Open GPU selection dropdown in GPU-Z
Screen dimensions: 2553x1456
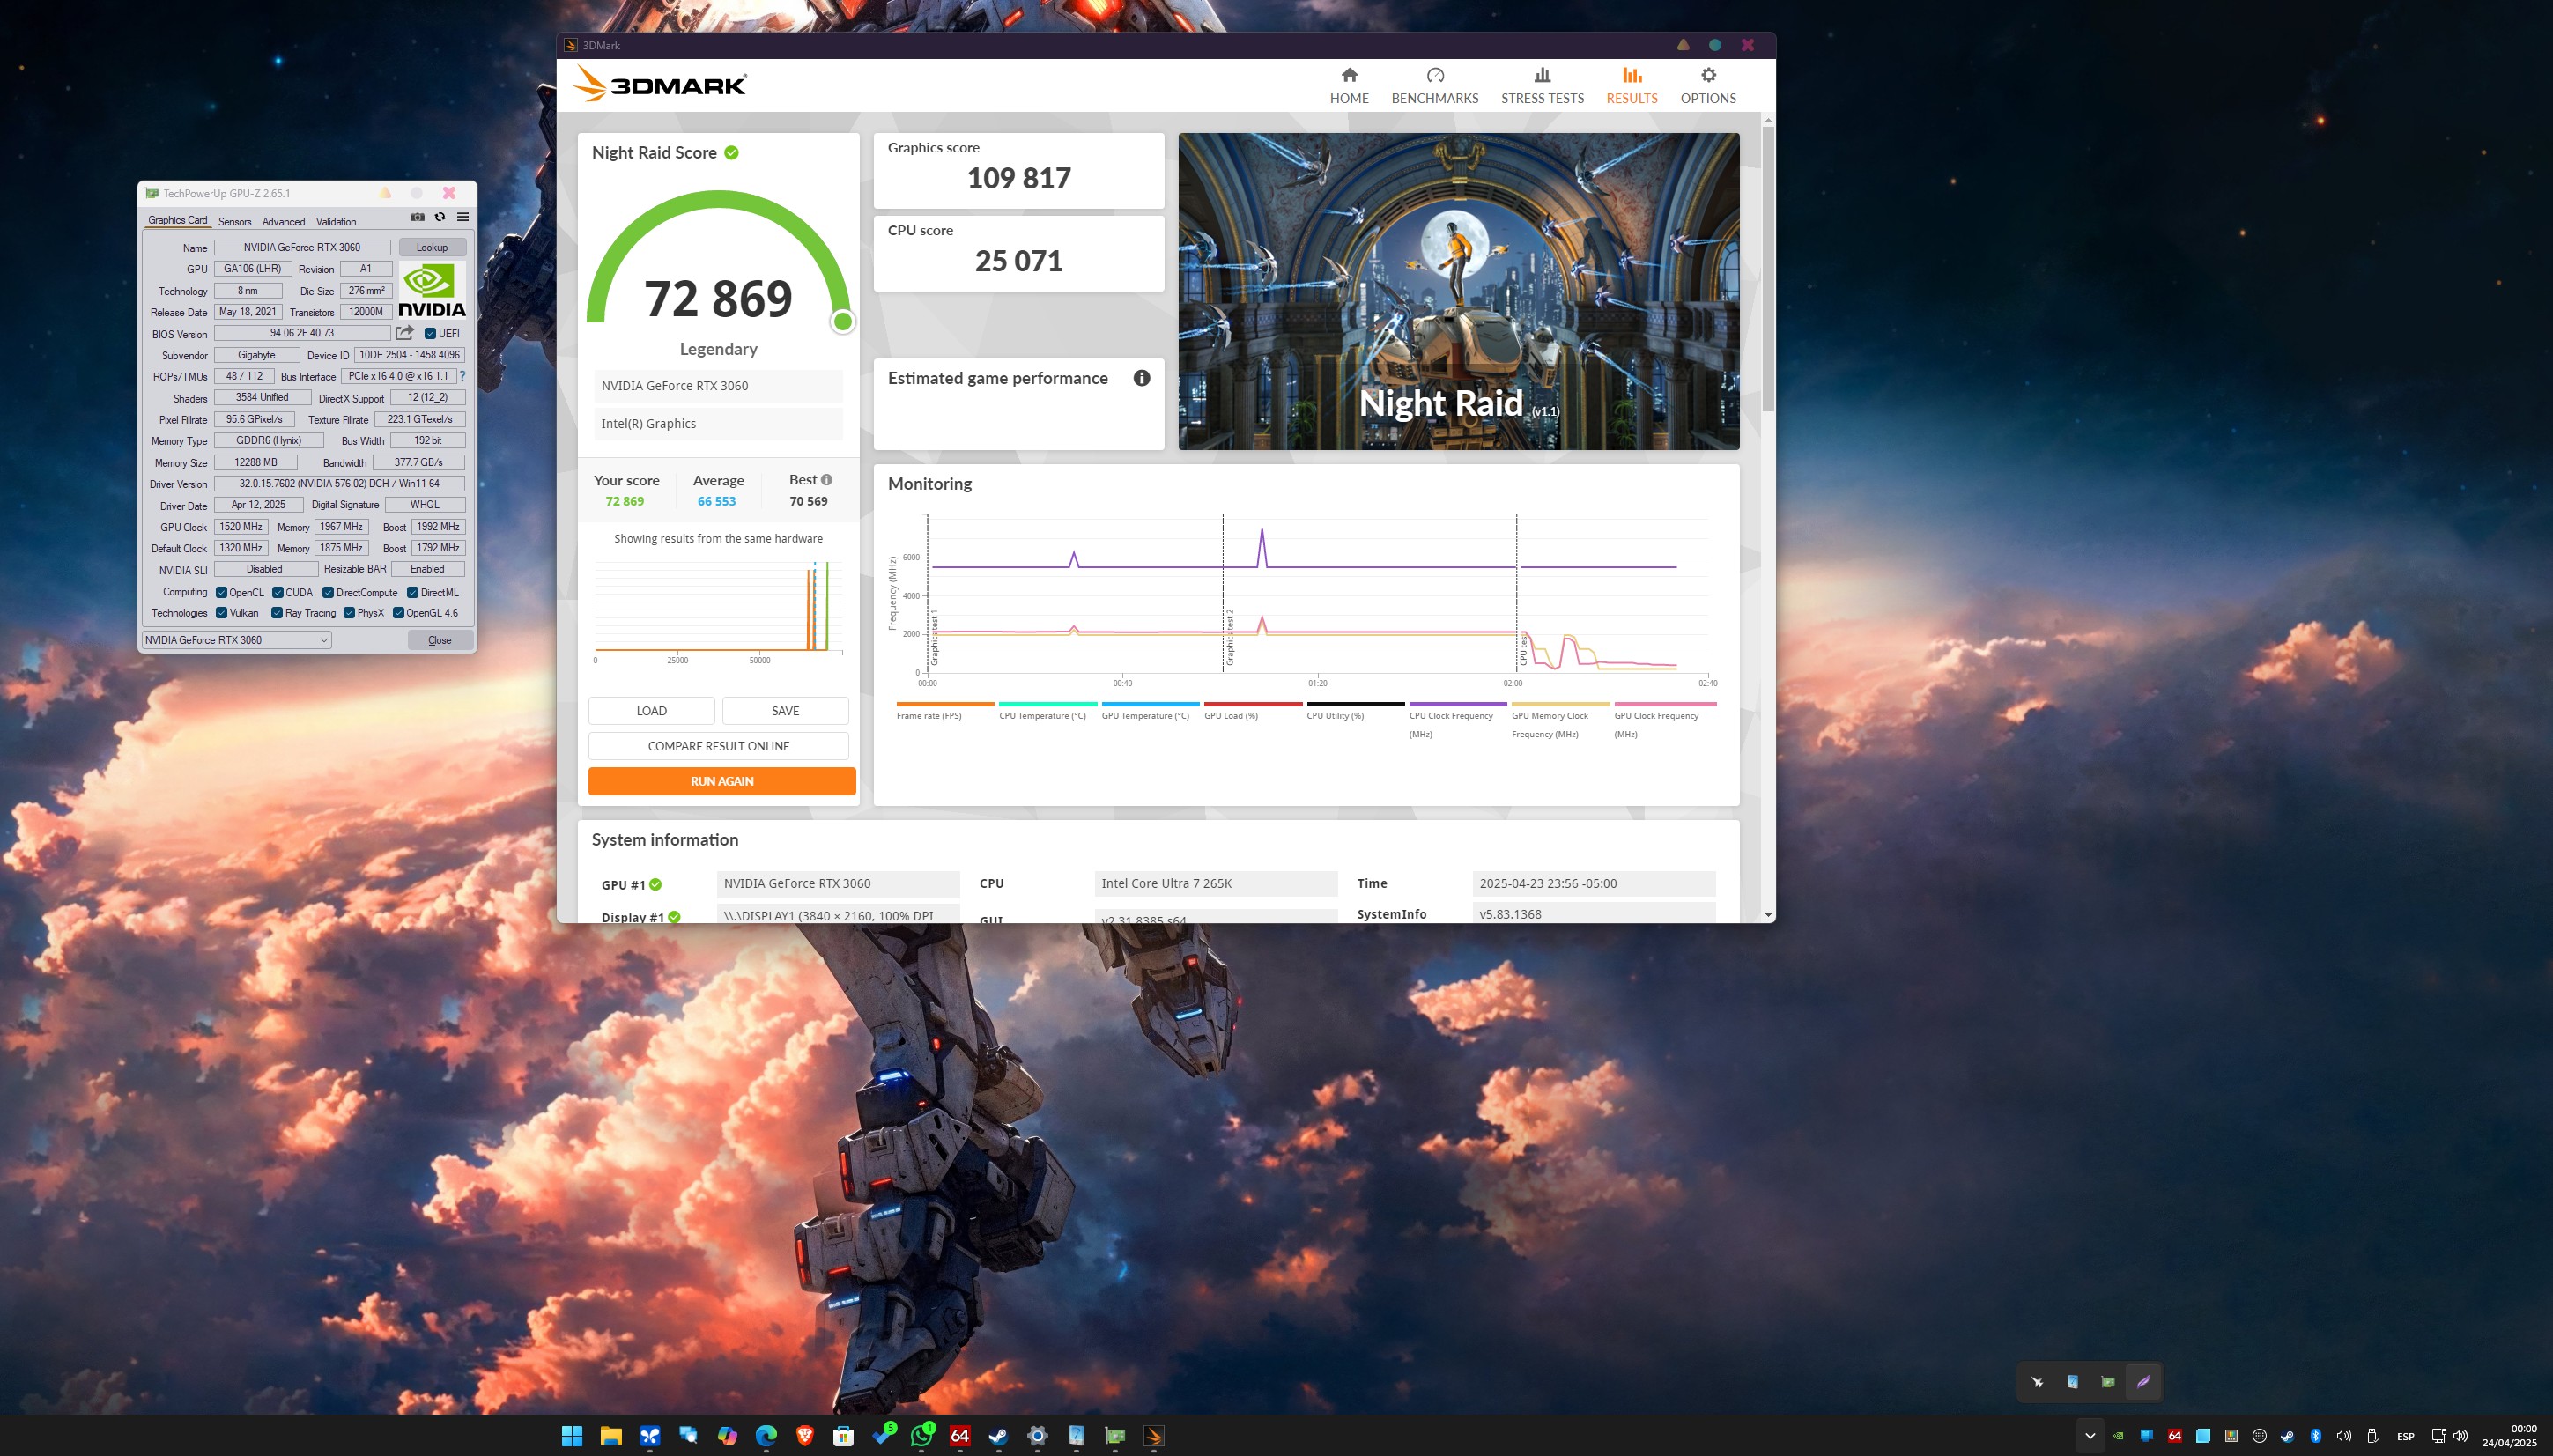point(236,640)
